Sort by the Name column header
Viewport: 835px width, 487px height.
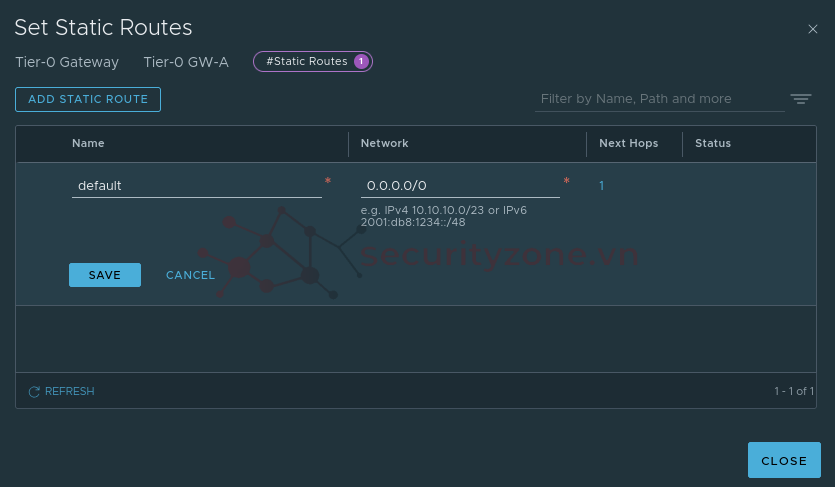tap(88, 143)
